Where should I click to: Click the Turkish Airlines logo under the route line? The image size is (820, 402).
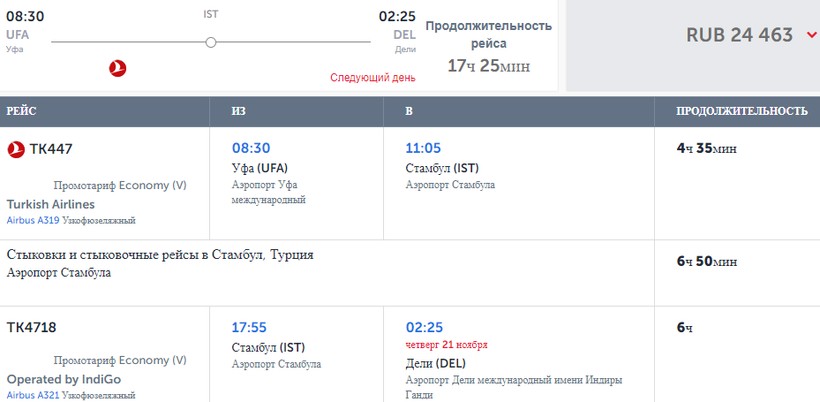118,69
